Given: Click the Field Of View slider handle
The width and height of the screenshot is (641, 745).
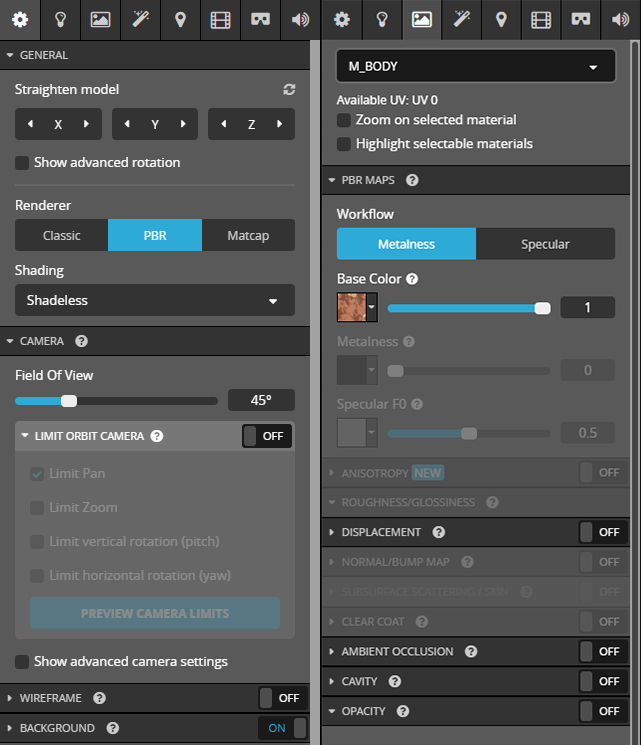Looking at the screenshot, I should [x=69, y=400].
